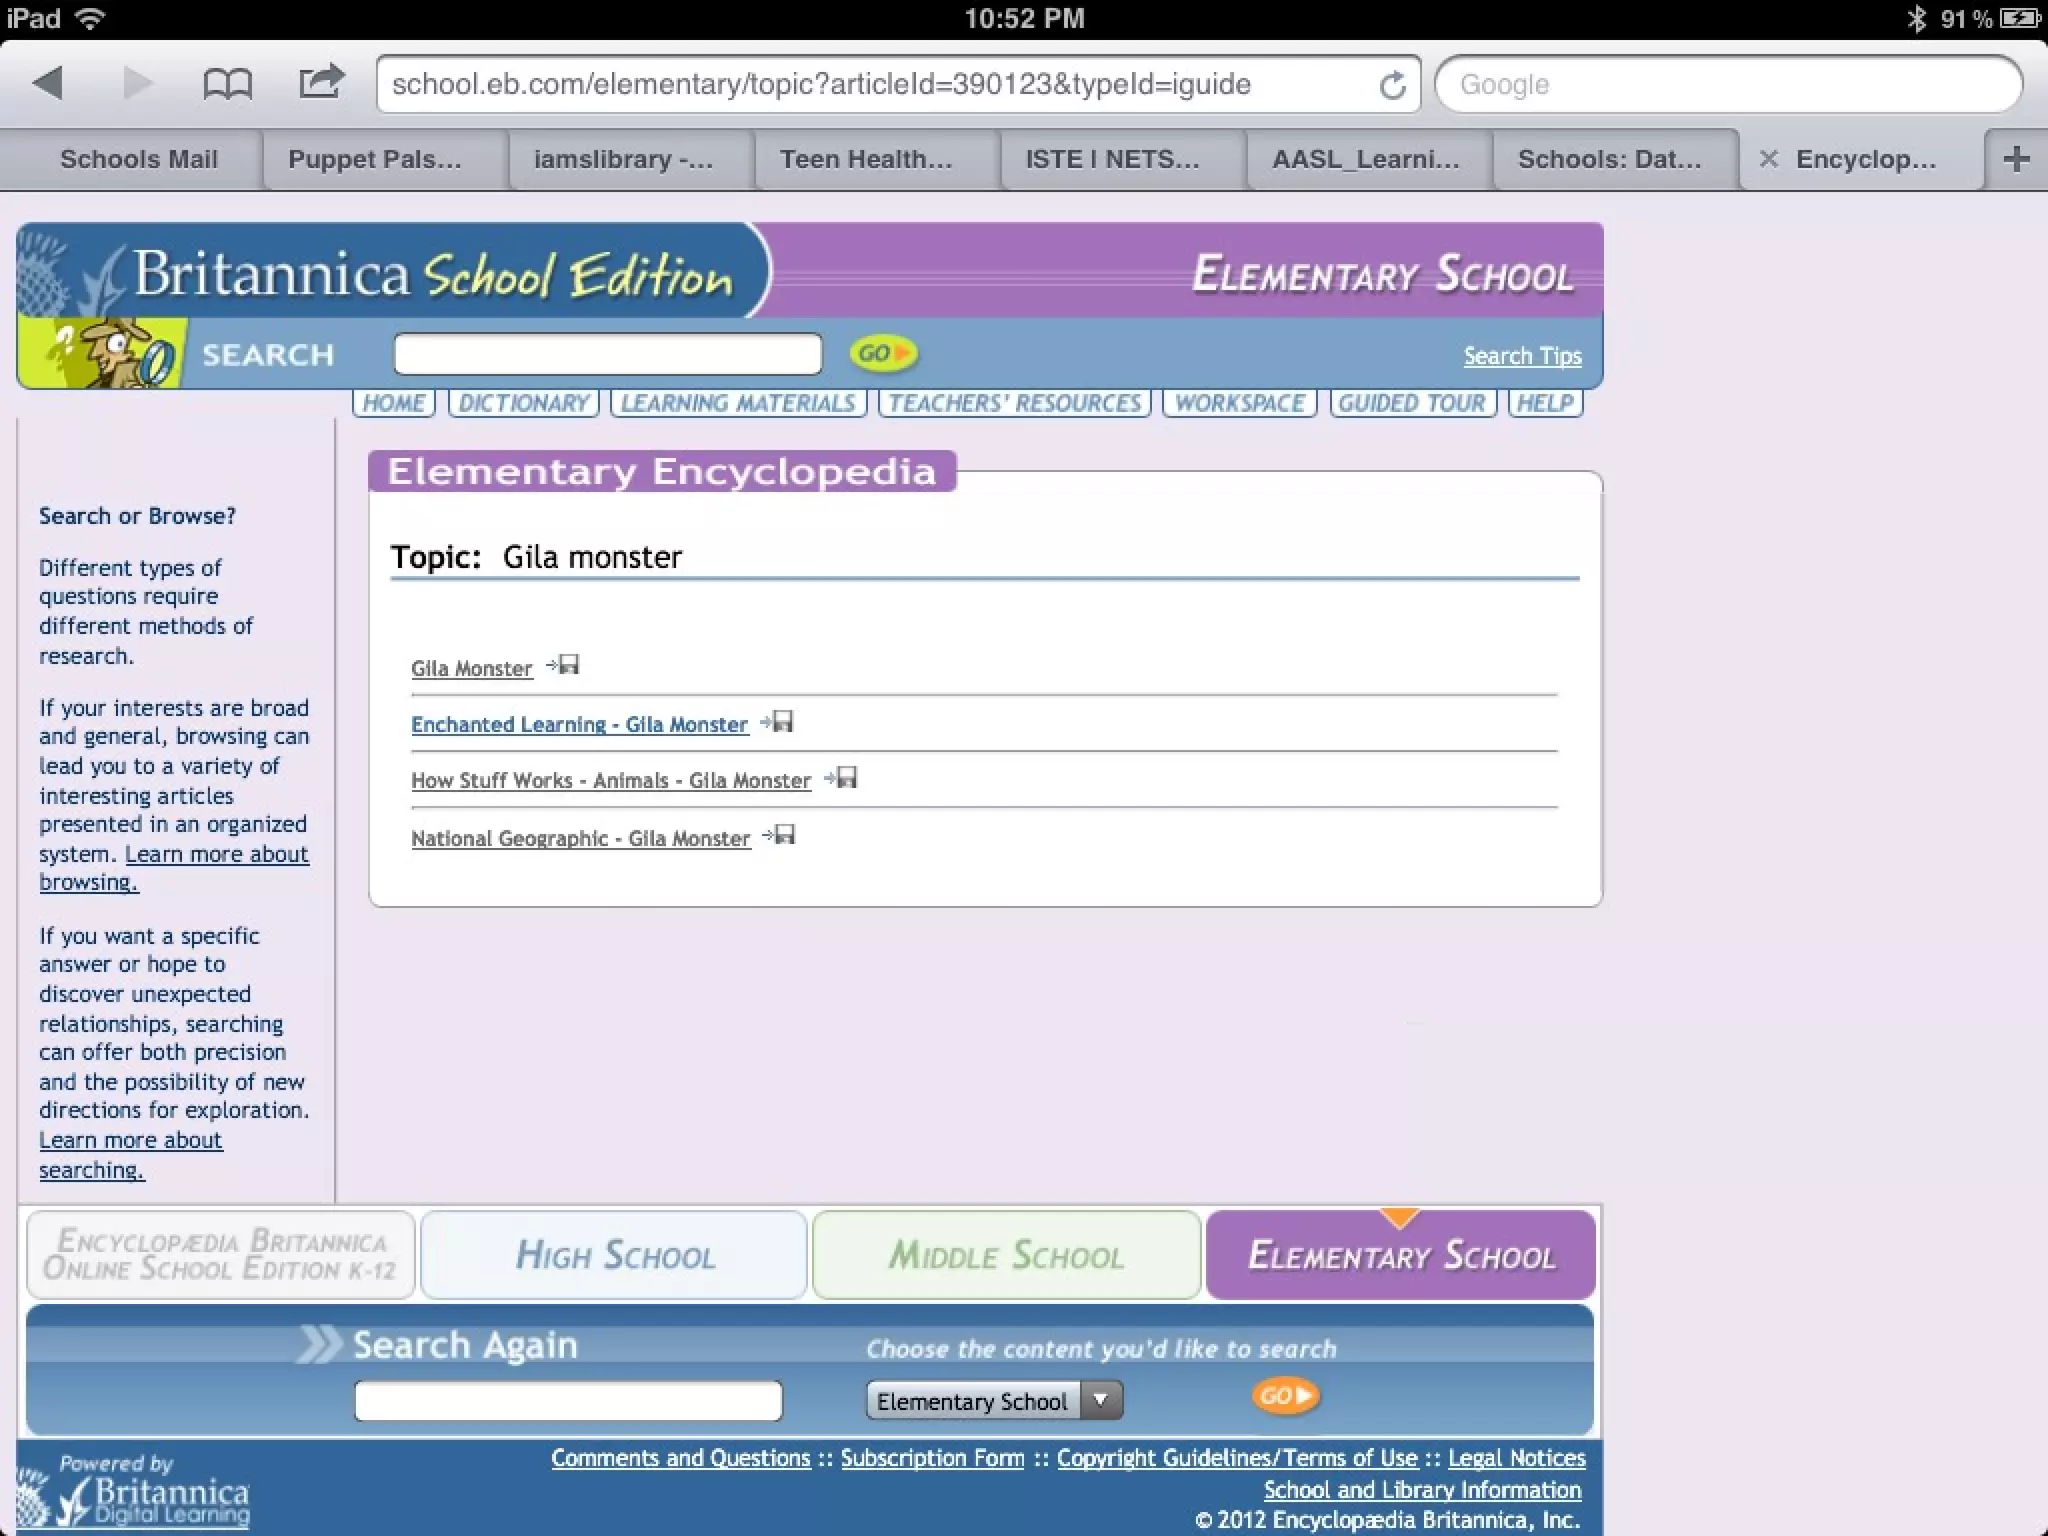Open the DICTIONARY menu item
This screenshot has height=1536, width=2048.
[523, 403]
